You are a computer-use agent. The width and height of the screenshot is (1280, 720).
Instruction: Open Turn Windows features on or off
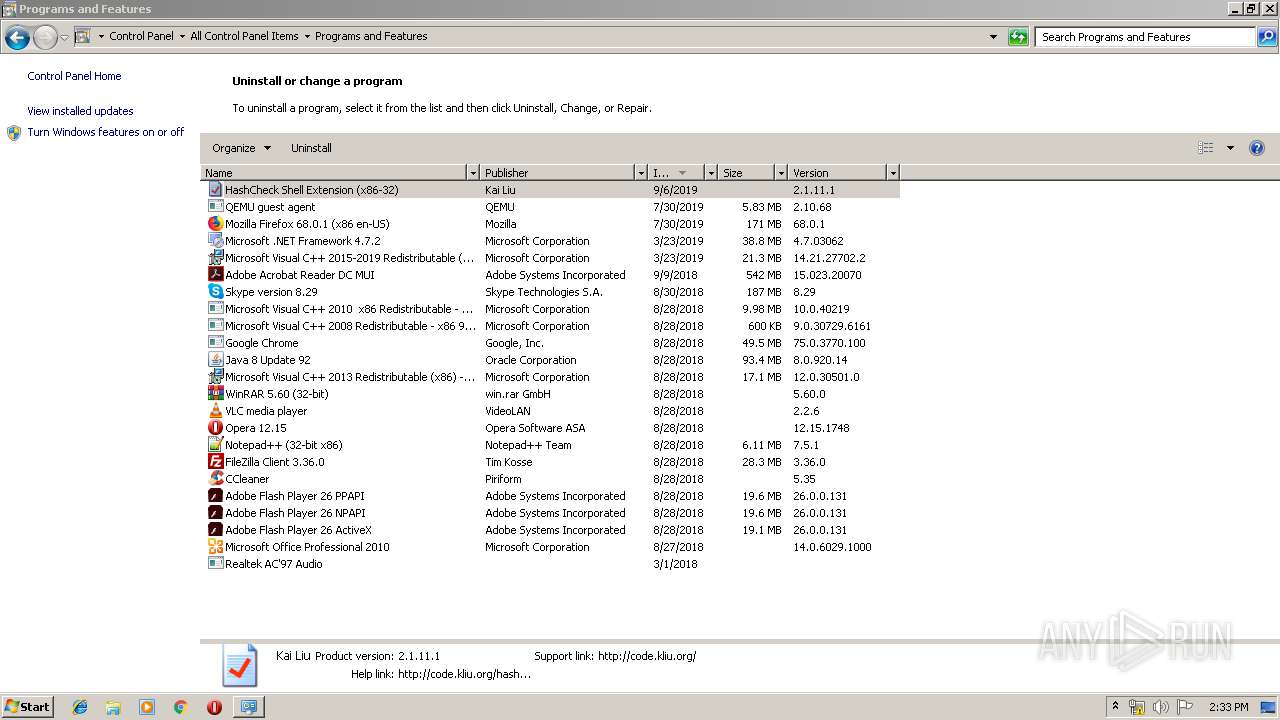[x=105, y=132]
